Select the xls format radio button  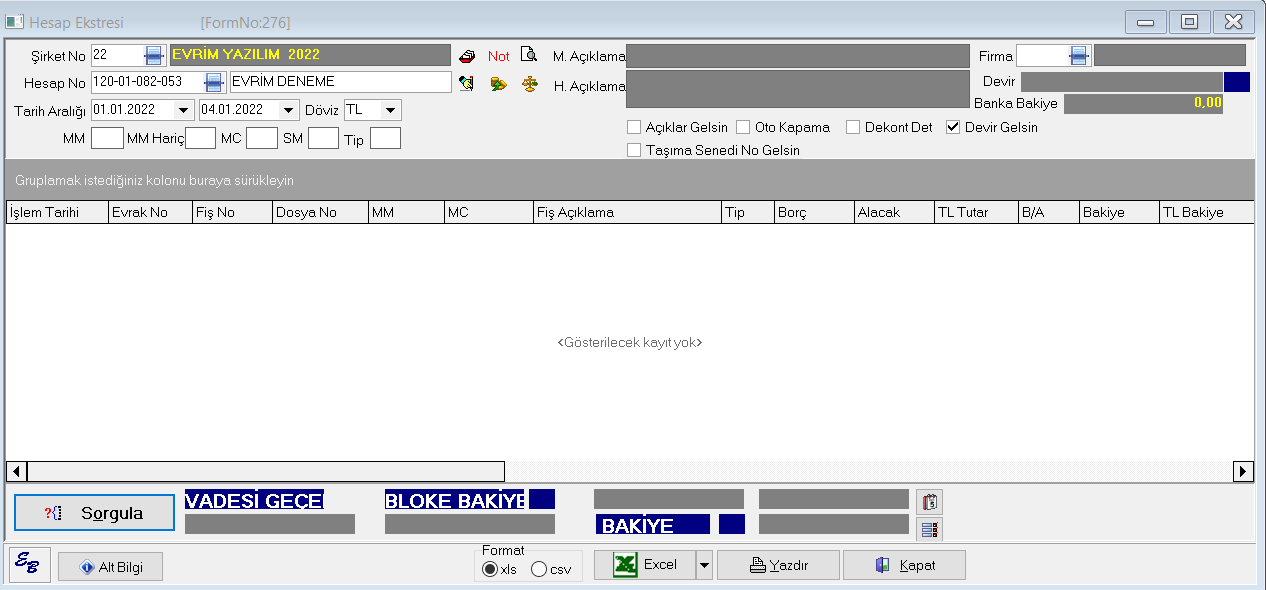(x=489, y=569)
